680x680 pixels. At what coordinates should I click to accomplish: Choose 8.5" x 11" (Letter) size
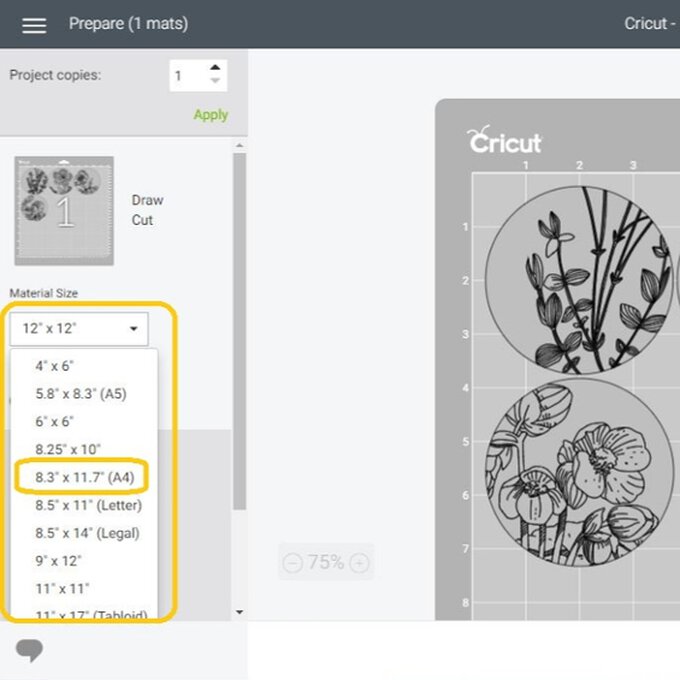[88, 505]
